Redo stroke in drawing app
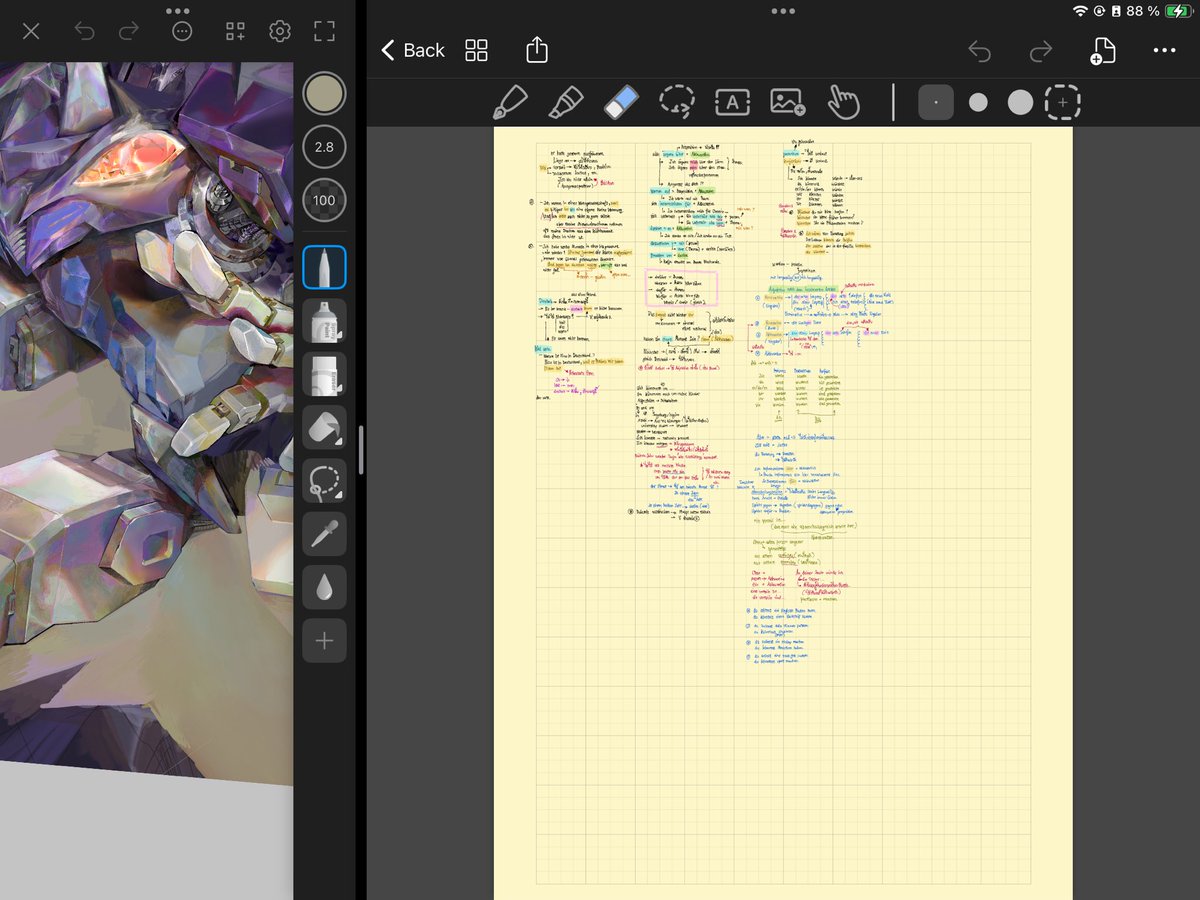1200x900 pixels. pos(129,32)
